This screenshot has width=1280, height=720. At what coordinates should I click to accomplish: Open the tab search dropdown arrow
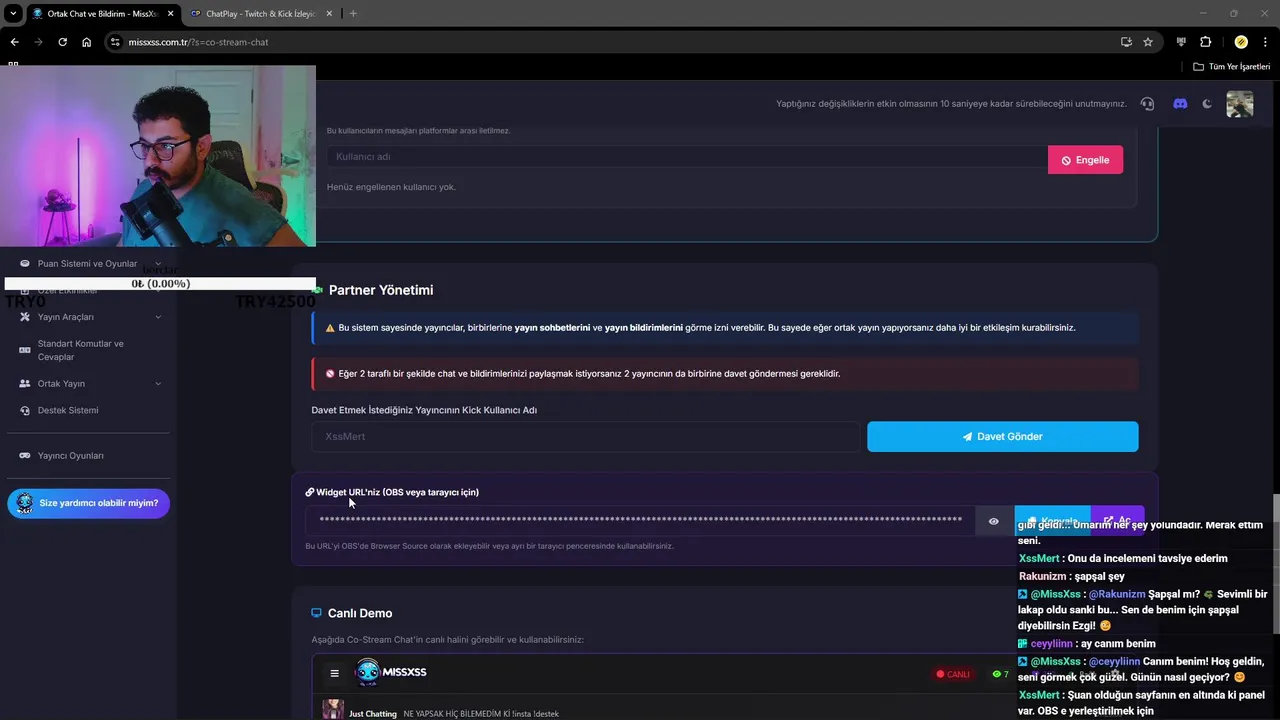pyautogui.click(x=13, y=13)
